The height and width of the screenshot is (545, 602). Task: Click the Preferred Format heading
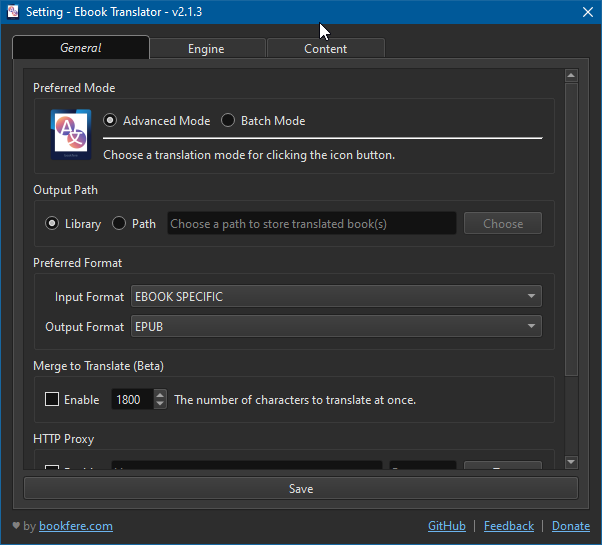coord(78,263)
